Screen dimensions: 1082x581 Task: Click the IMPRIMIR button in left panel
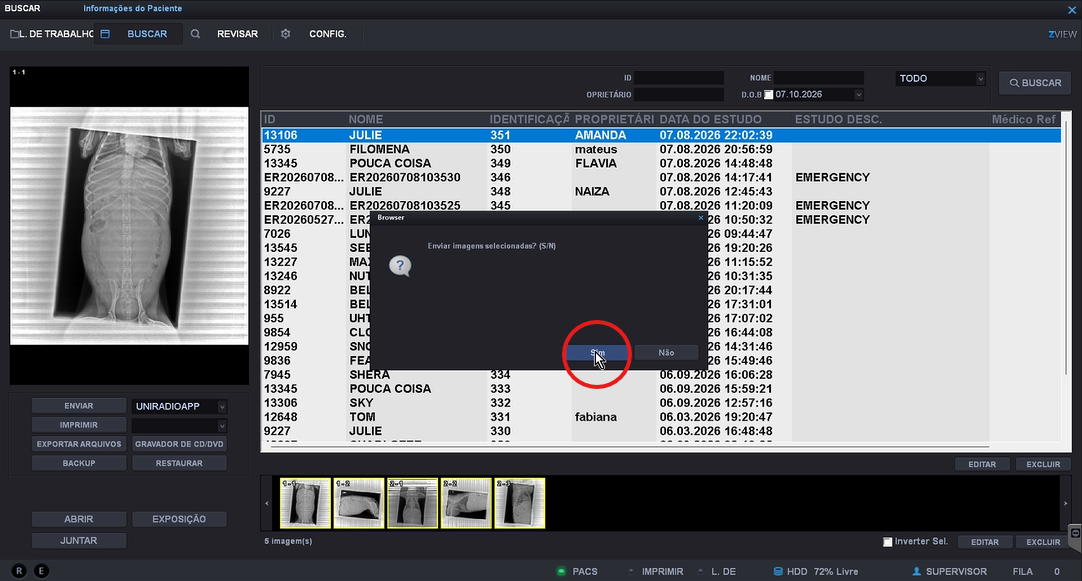[79, 425]
